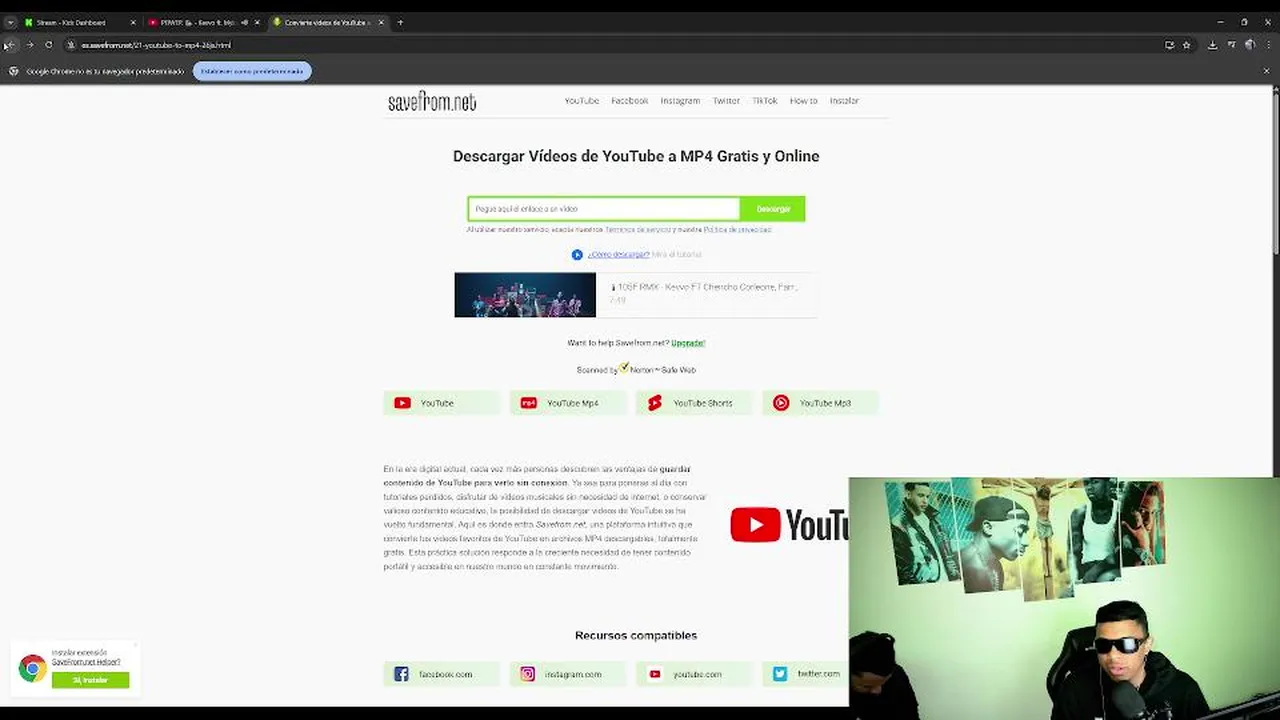Open the Instagram nav menu item
1280x720 pixels.
(680, 101)
